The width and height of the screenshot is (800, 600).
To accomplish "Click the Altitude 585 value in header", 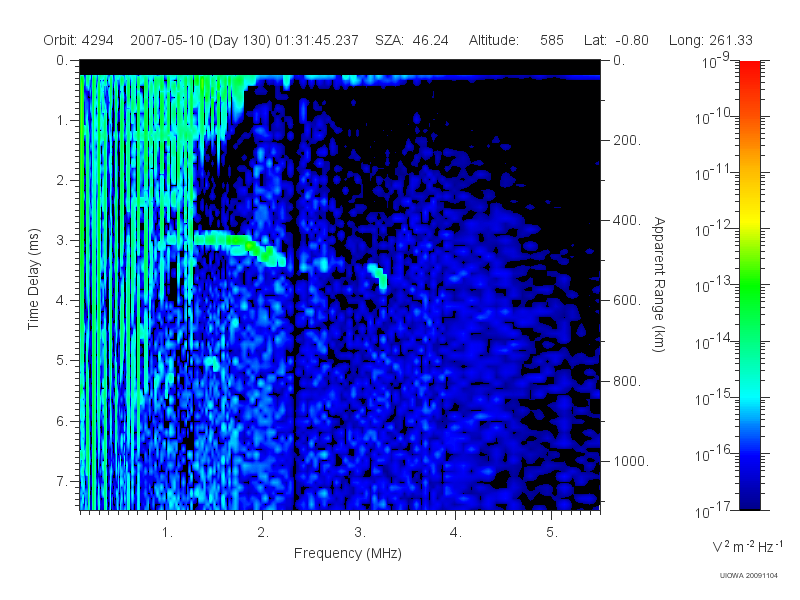I will [552, 40].
